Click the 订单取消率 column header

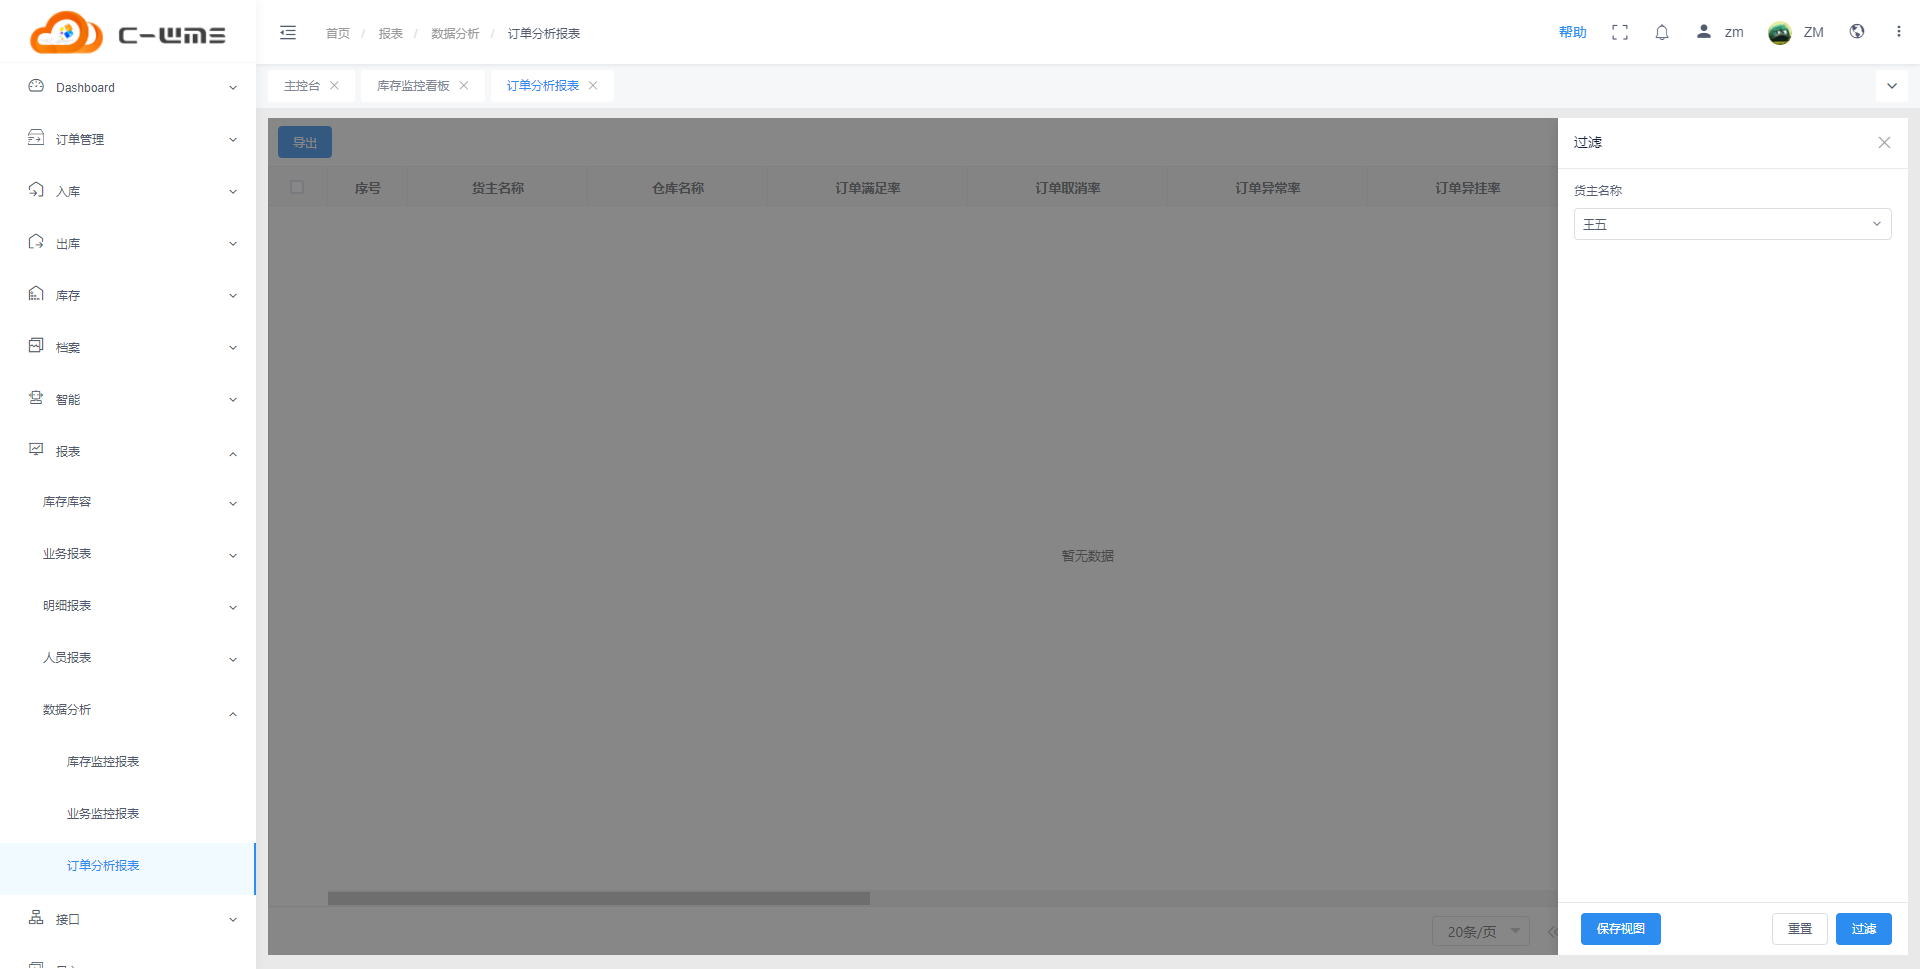[x=1068, y=188]
